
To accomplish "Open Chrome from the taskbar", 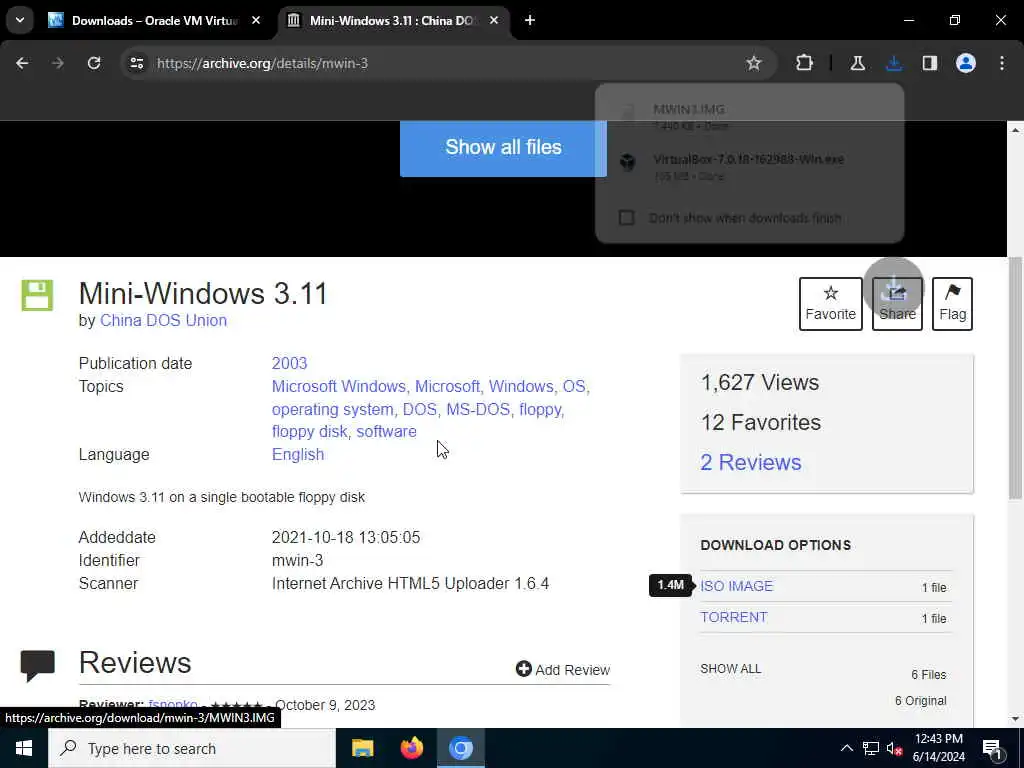I will (x=460, y=748).
